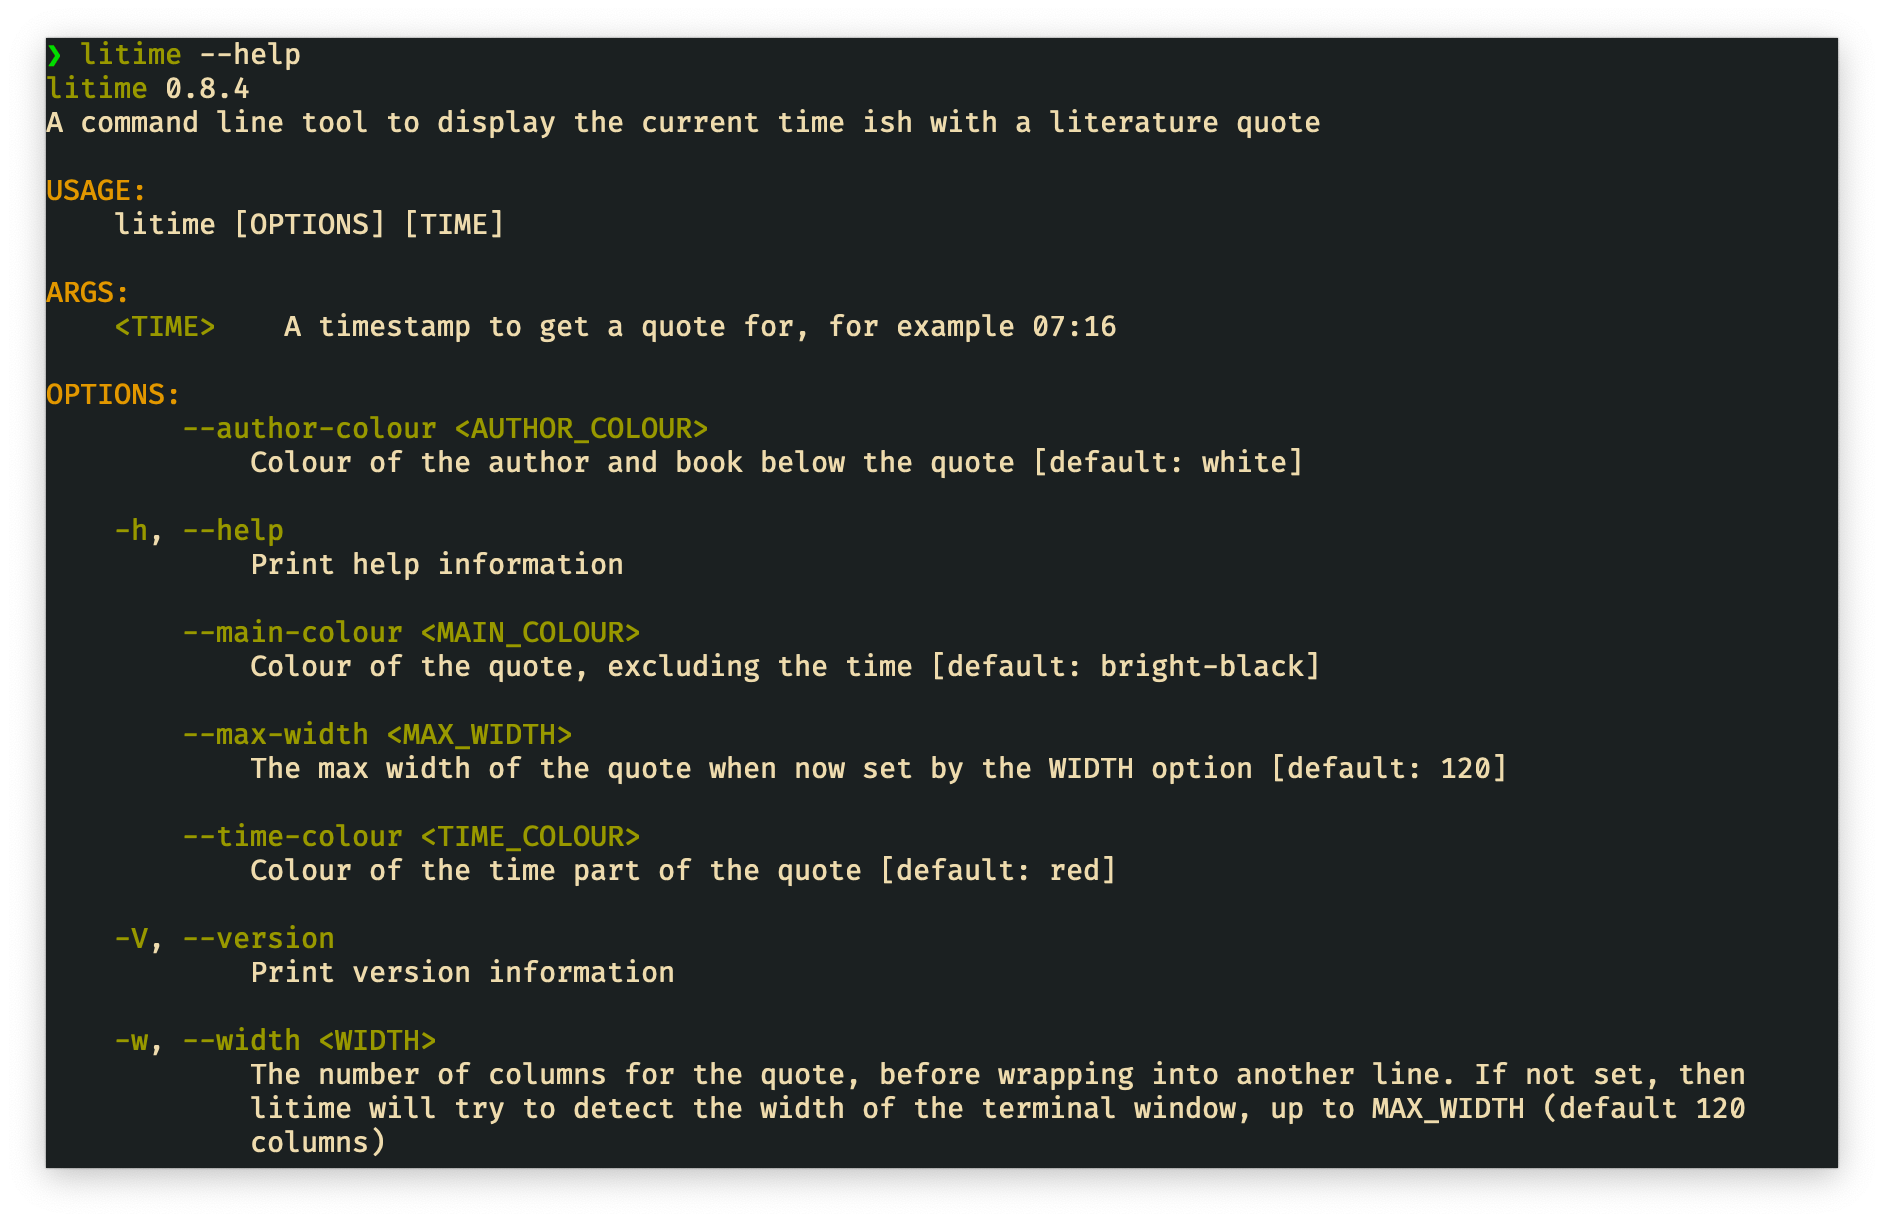This screenshot has width=1884, height=1222.
Task: Click the --max-width option flag
Action: tap(275, 735)
